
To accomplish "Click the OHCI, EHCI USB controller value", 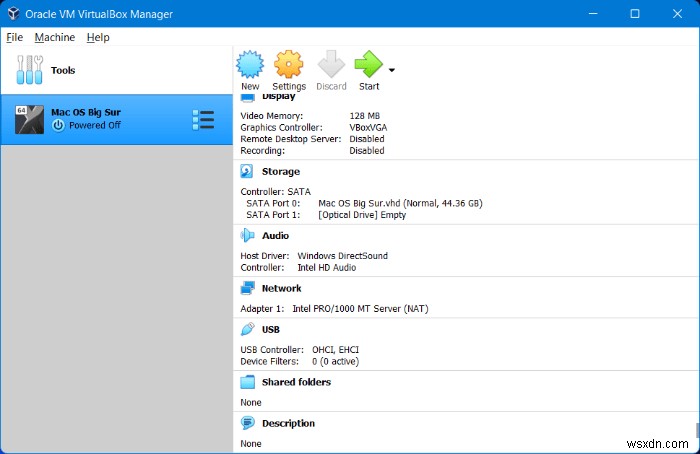I will click(x=335, y=350).
